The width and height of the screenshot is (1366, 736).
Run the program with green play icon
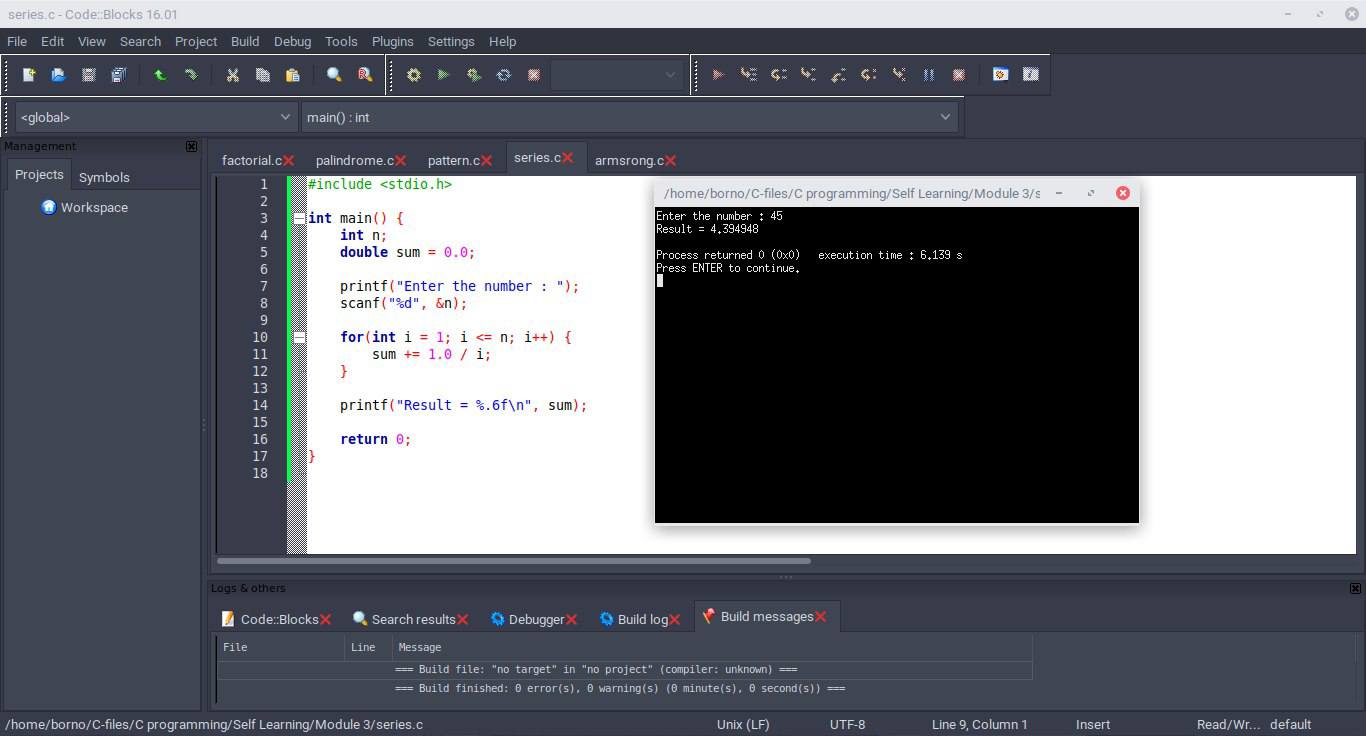pyautogui.click(x=443, y=75)
